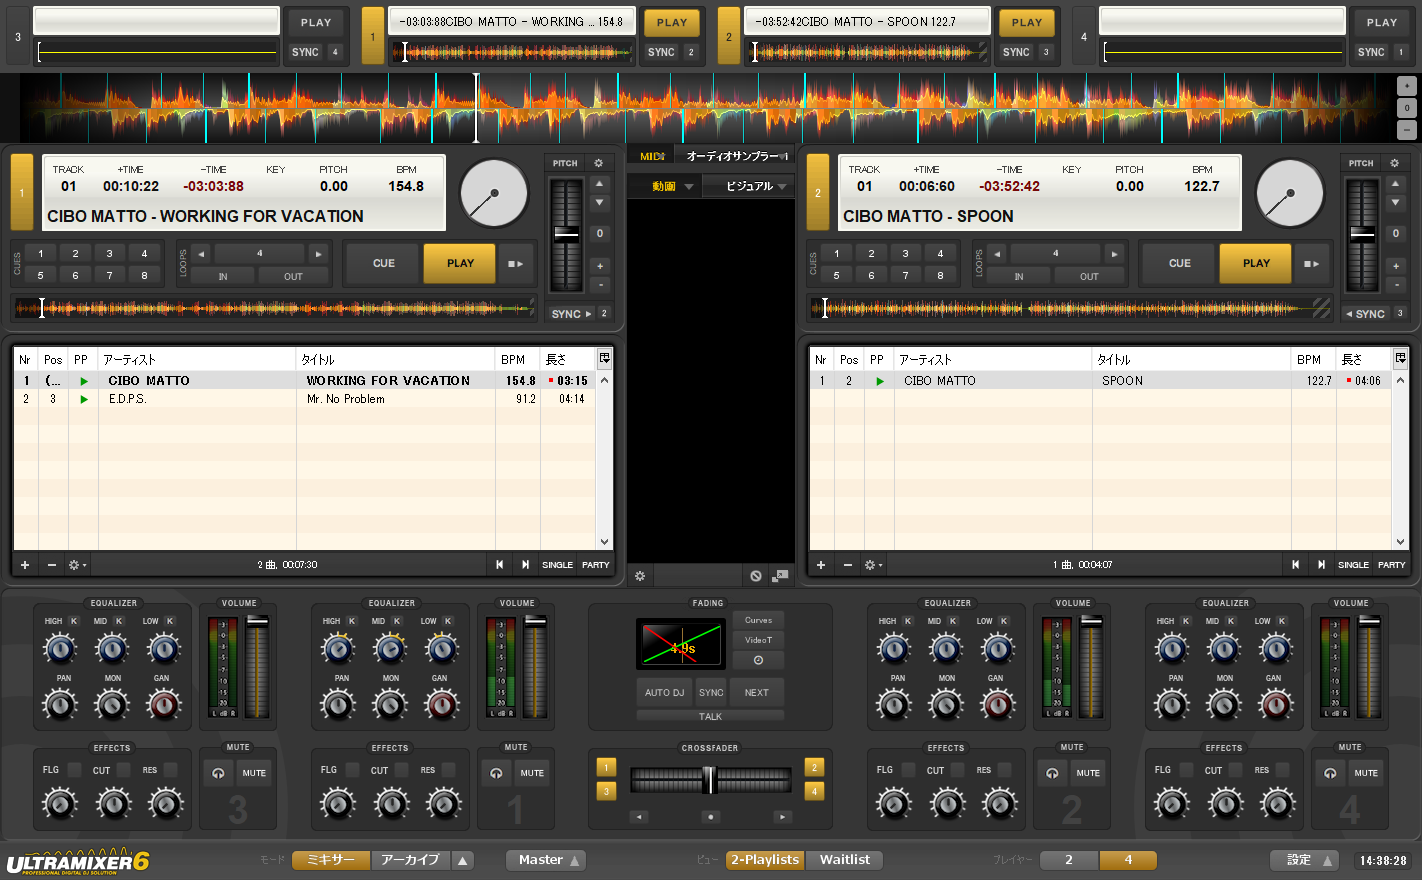Image resolution: width=1422 pixels, height=880 pixels.
Task: Switch to 2-Playlists view
Action: [765, 860]
